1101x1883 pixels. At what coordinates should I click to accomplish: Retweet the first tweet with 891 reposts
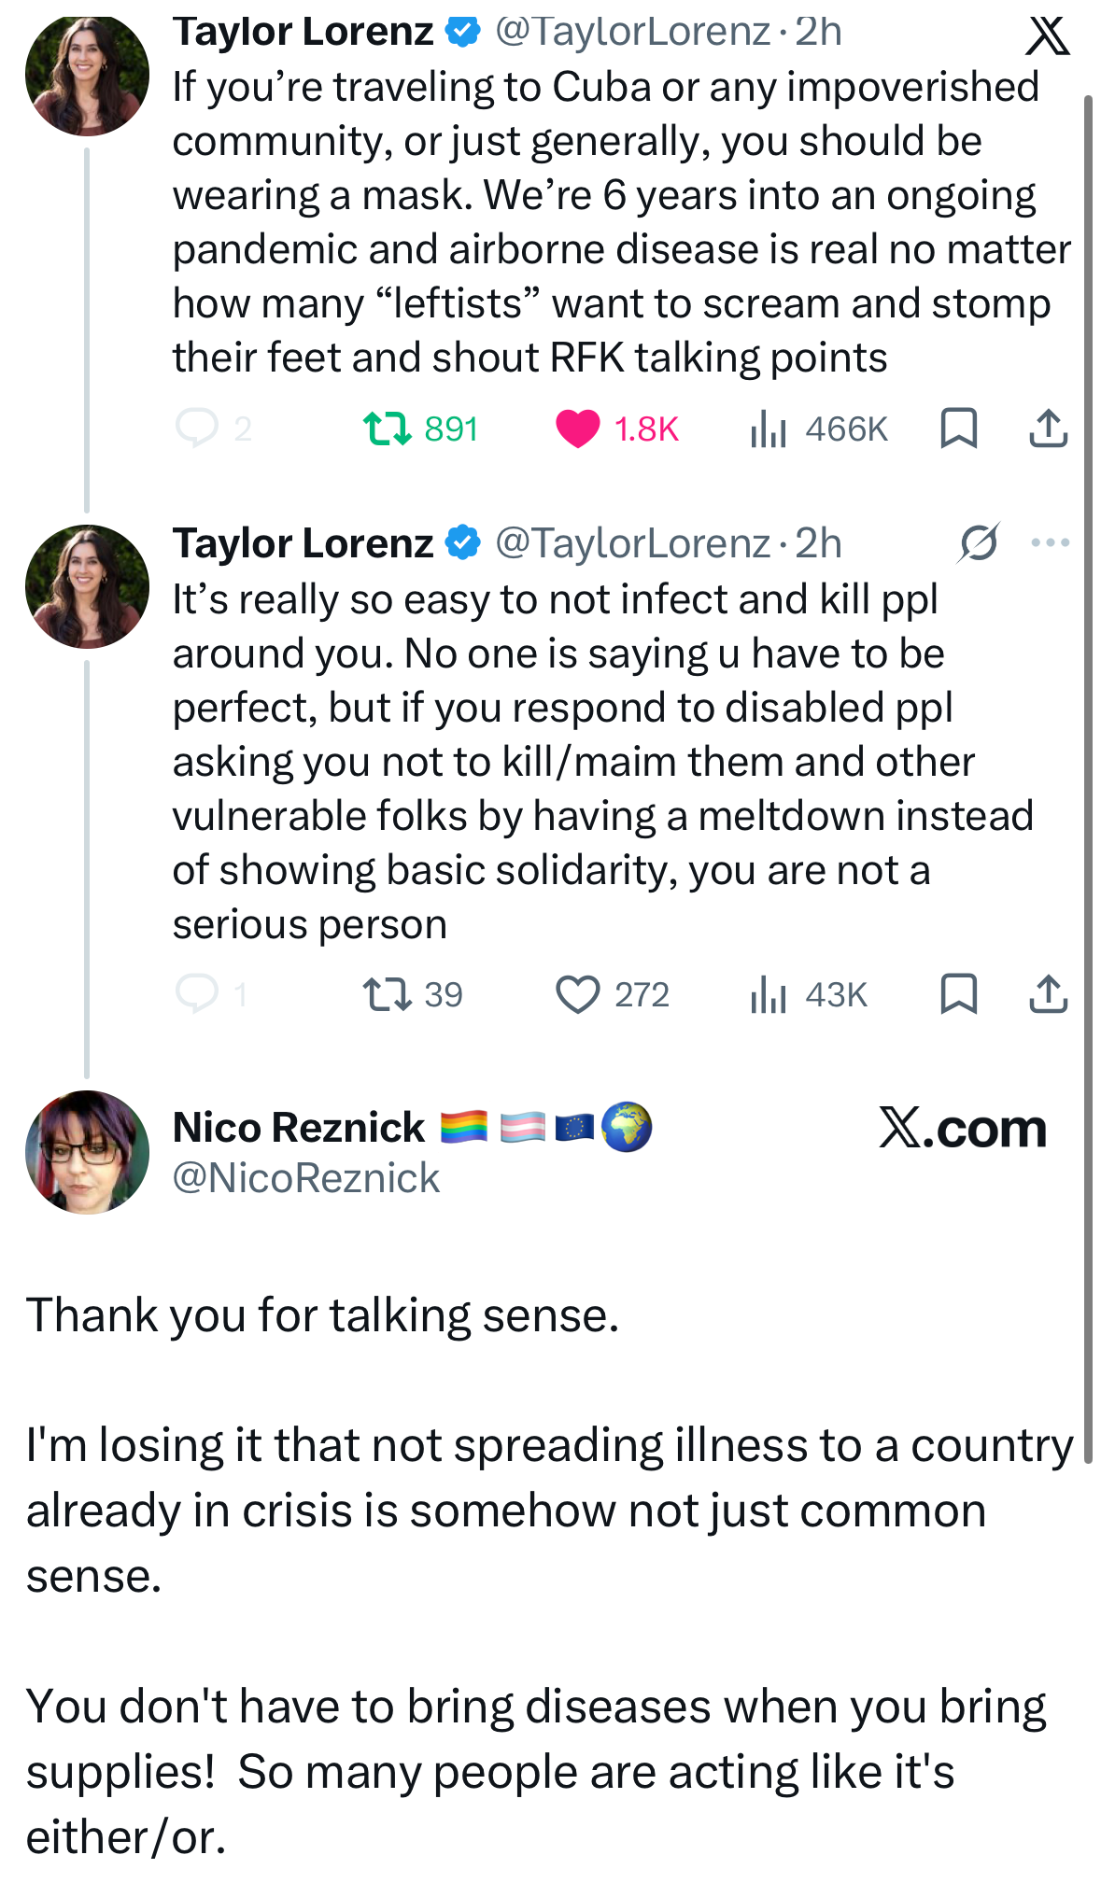[387, 429]
